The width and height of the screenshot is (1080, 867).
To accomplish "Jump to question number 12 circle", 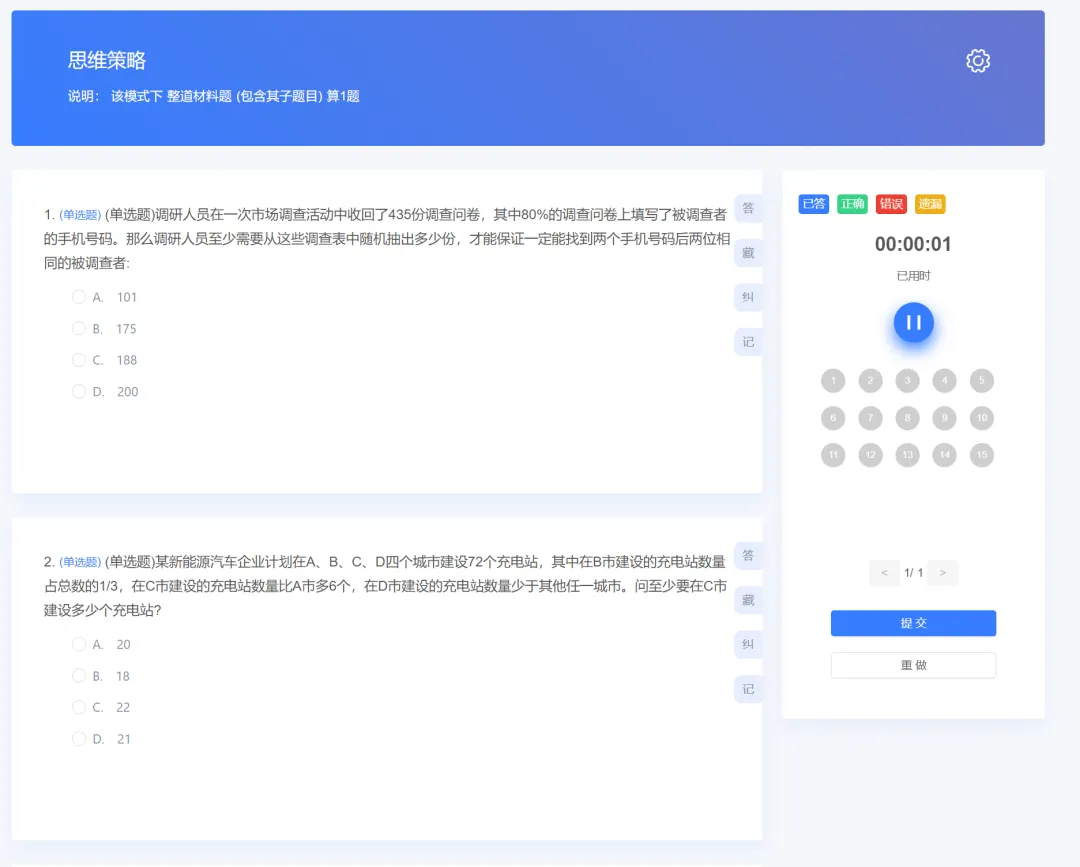I will (870, 455).
